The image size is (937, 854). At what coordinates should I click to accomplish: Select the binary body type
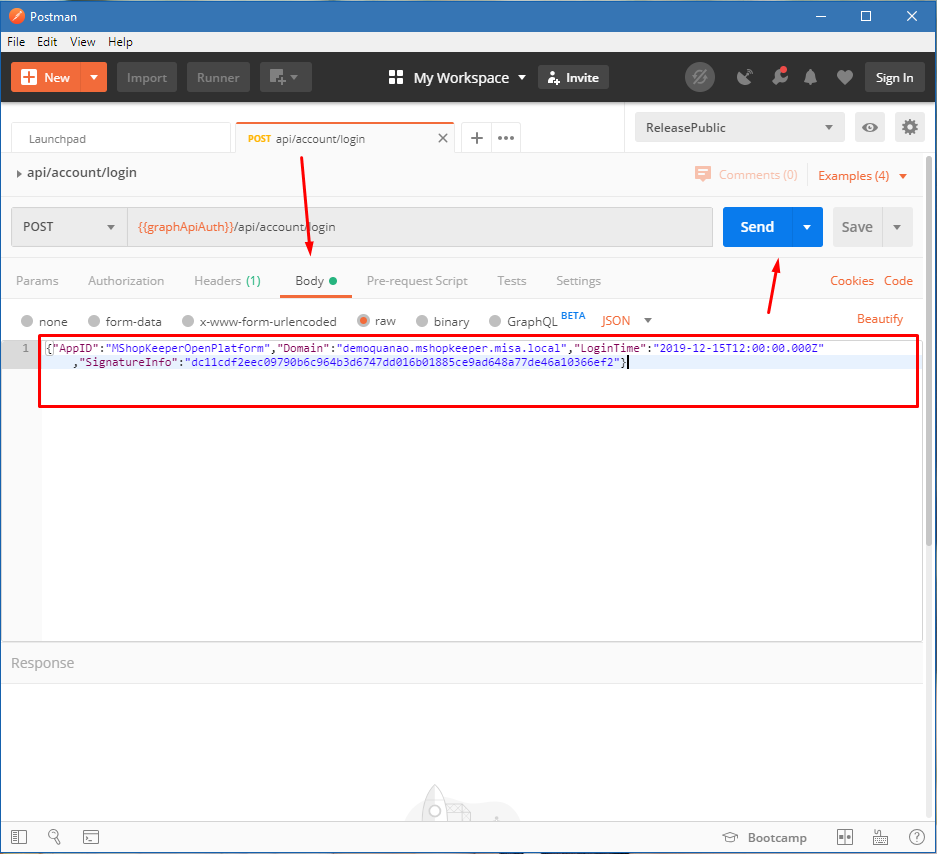tap(422, 321)
